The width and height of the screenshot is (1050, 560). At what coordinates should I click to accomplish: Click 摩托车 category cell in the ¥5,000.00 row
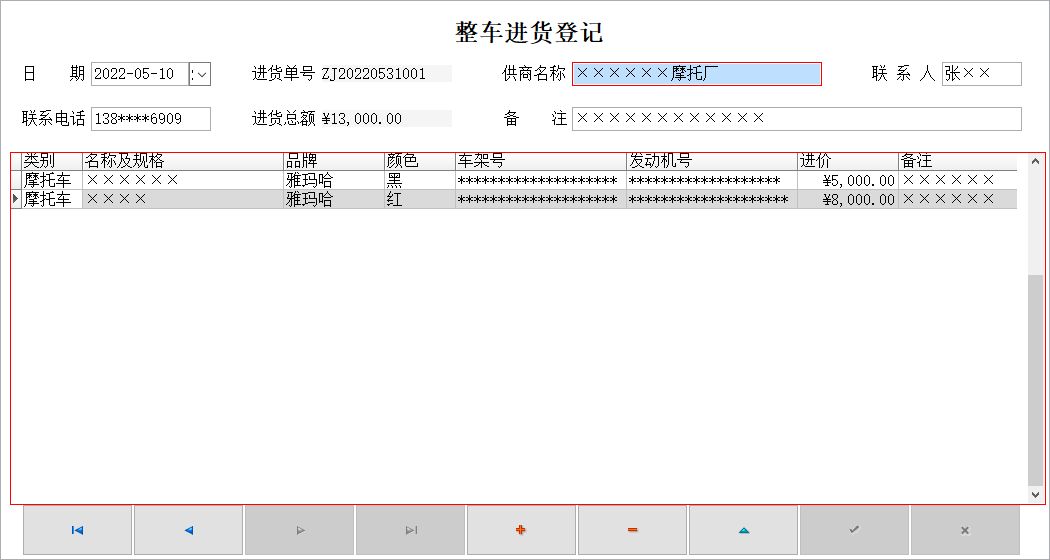pos(52,180)
